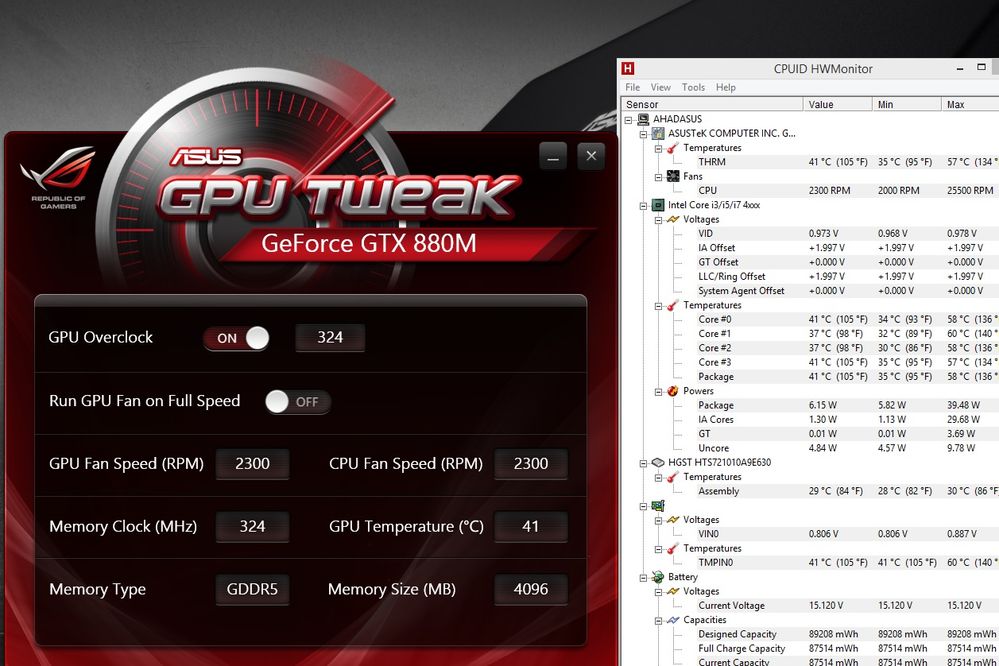Open the File menu in HWMonitor
Image resolution: width=999 pixels, height=666 pixels.
633,87
